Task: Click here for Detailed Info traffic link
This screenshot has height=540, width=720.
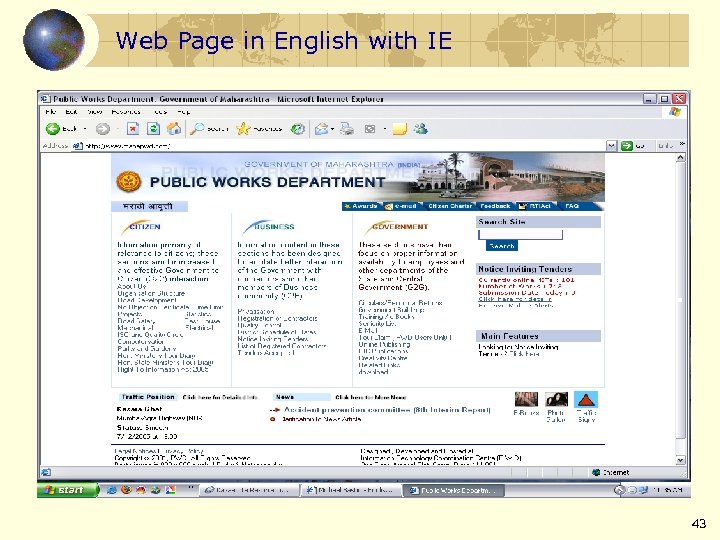Action: pos(220,397)
